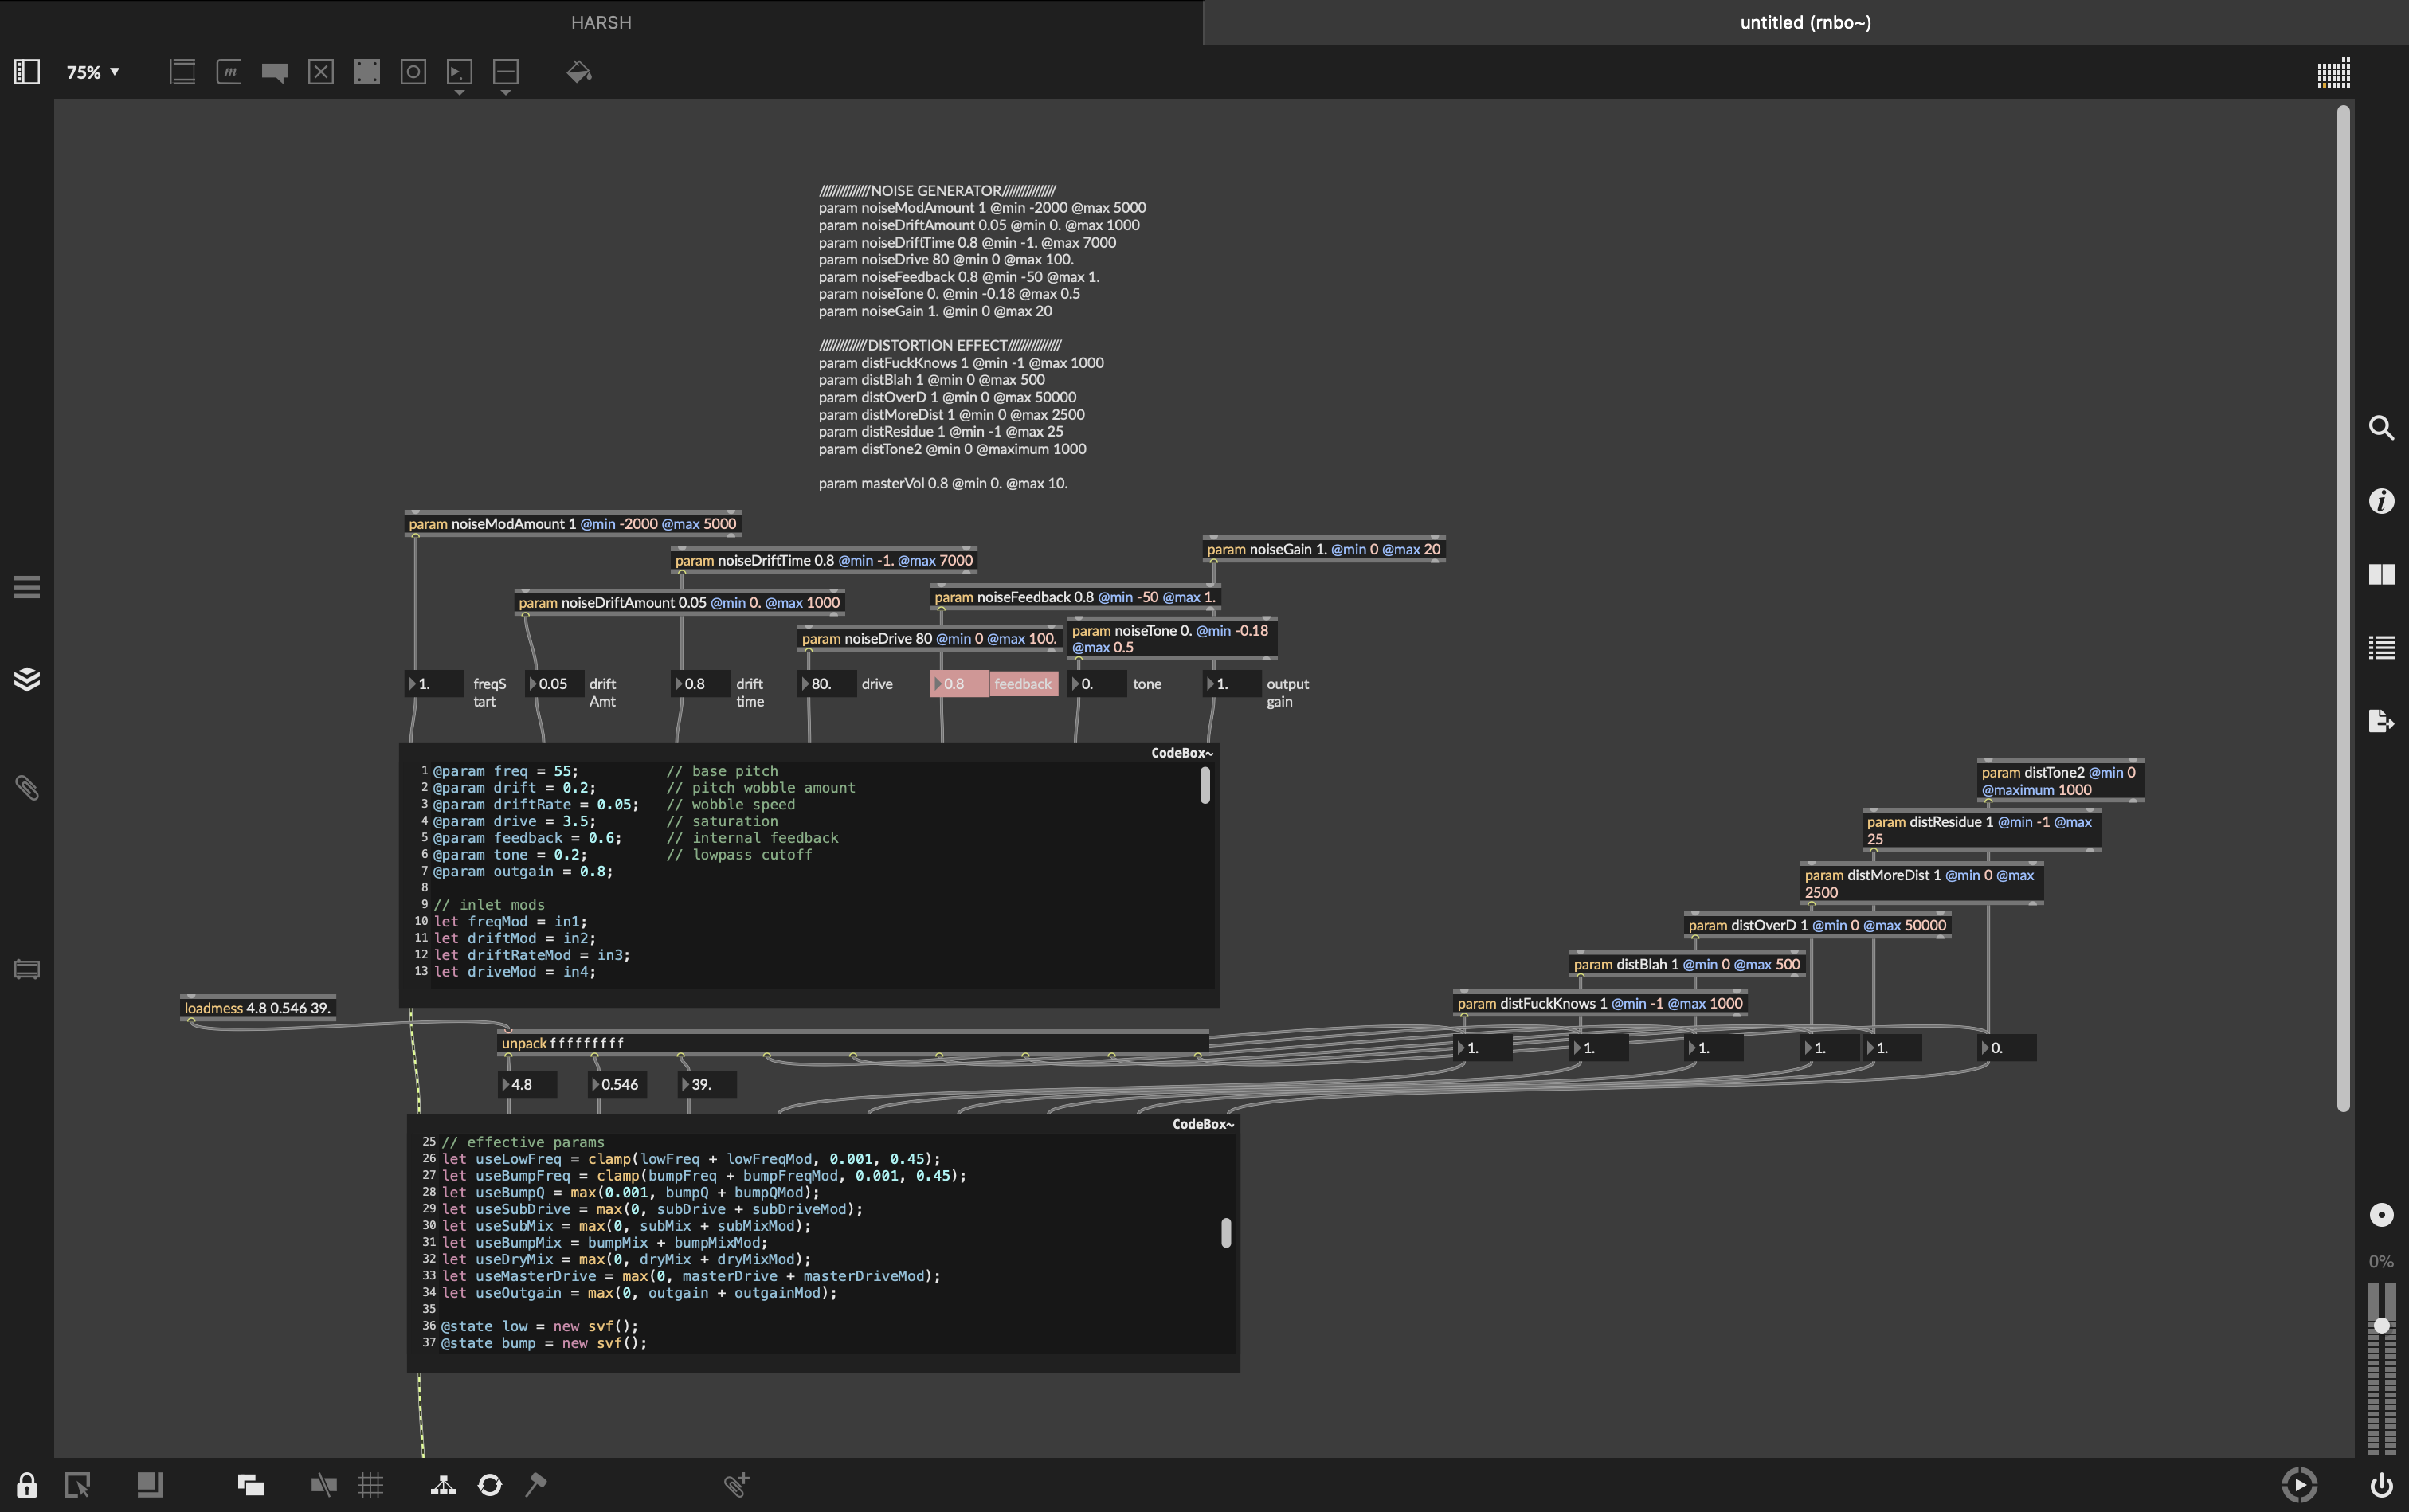This screenshot has height=1512, width=2409.
Task: Open the paint bucket format palette
Action: [579, 72]
